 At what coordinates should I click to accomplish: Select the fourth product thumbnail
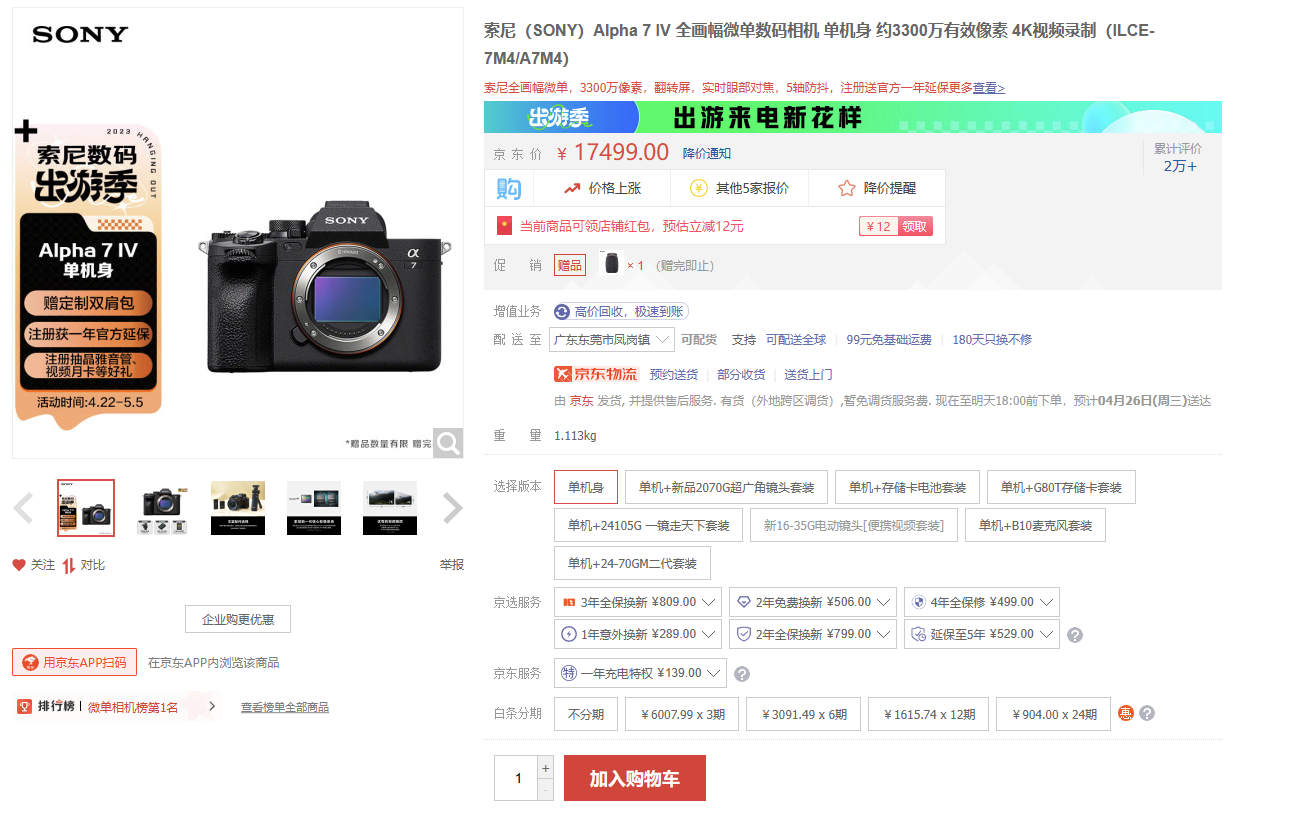click(314, 508)
